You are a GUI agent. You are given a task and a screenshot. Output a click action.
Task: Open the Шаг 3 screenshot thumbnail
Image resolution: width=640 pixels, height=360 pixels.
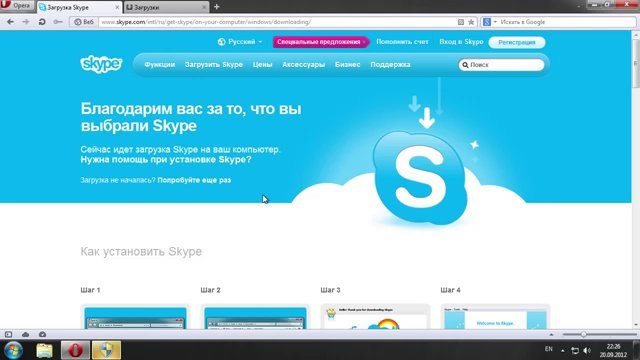pyautogui.click(x=375, y=317)
